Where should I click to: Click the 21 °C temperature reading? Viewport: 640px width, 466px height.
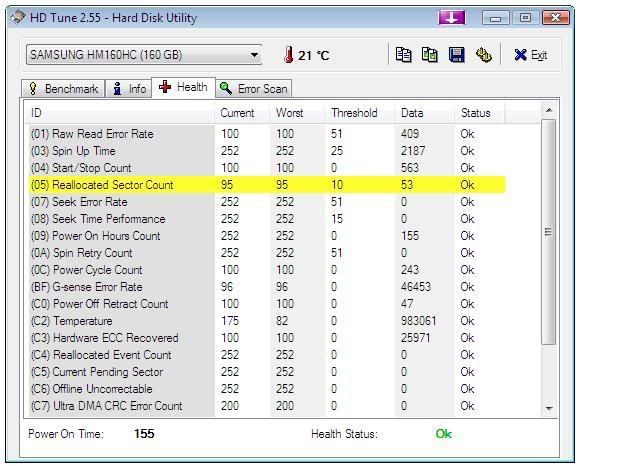[313, 55]
